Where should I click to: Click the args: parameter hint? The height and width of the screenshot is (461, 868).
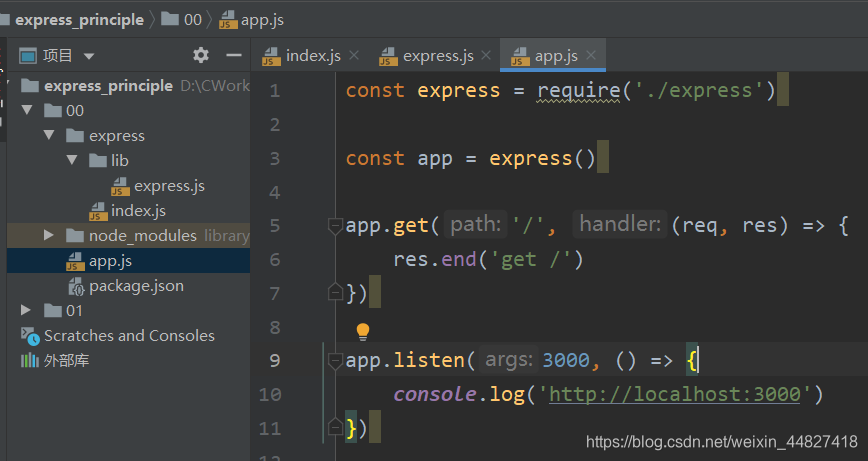(509, 360)
